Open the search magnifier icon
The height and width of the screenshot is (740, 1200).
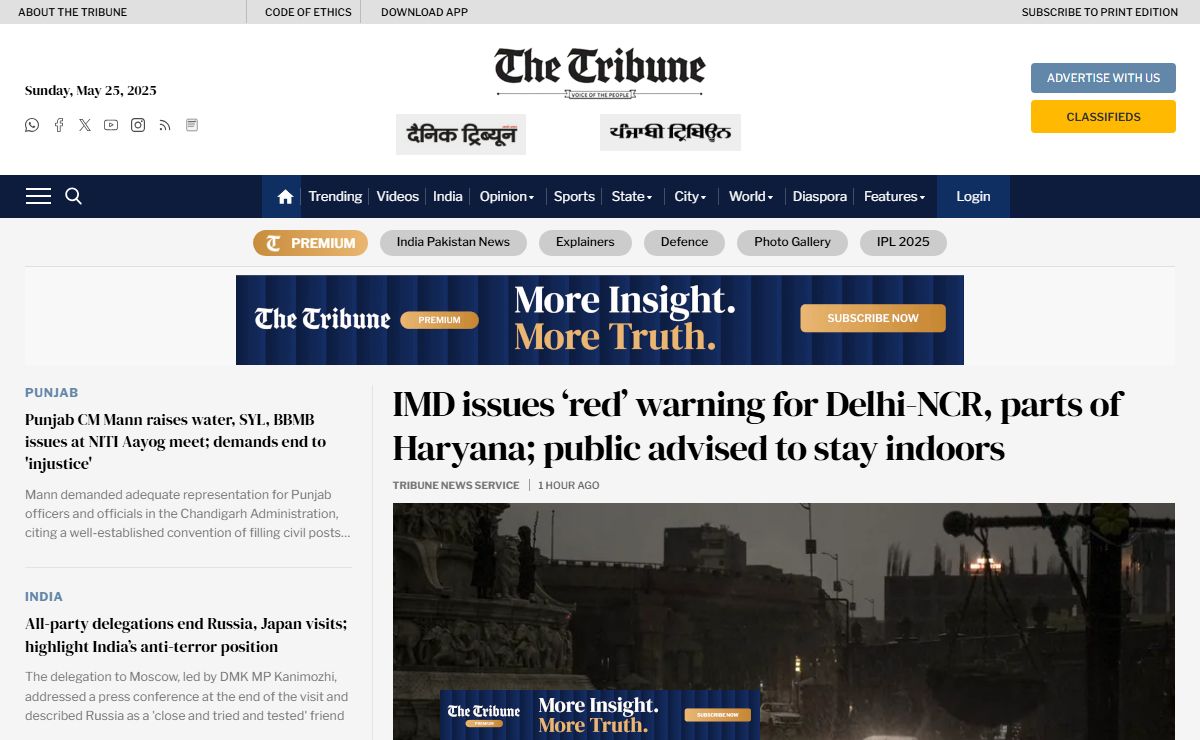point(73,196)
